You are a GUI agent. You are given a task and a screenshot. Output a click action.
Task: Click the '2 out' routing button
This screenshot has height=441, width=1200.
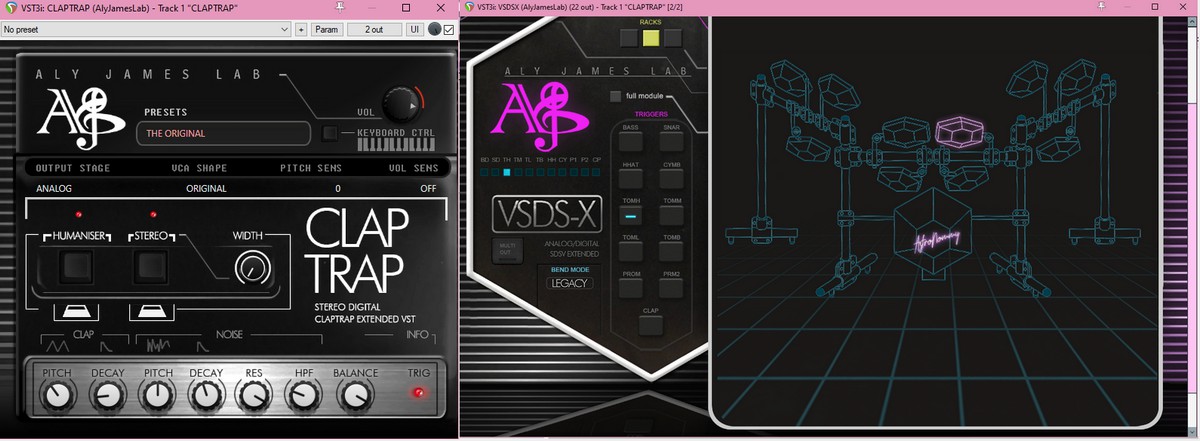(374, 30)
